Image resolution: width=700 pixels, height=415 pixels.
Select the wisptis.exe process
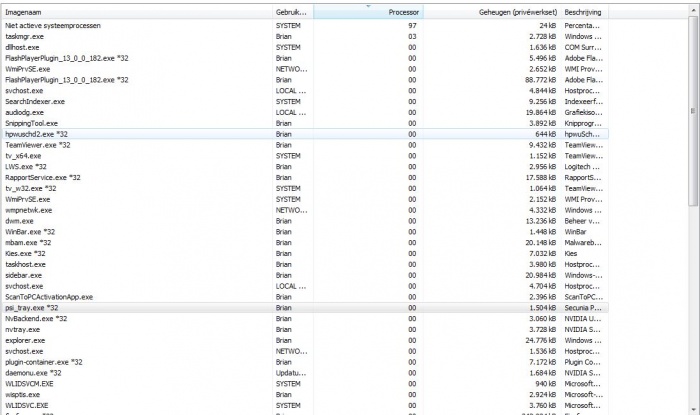coord(305,394)
